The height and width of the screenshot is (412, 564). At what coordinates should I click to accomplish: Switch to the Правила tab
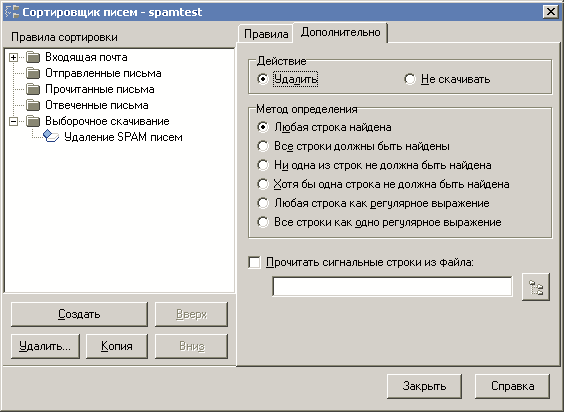265,34
